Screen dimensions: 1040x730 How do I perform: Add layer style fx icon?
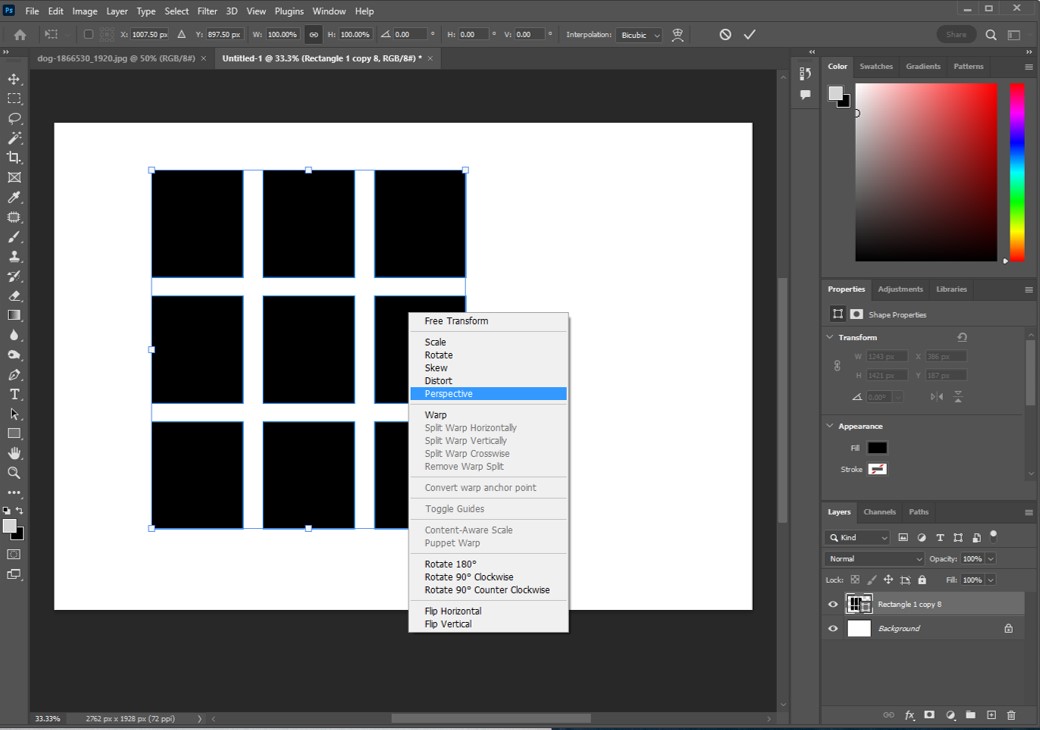coord(909,715)
